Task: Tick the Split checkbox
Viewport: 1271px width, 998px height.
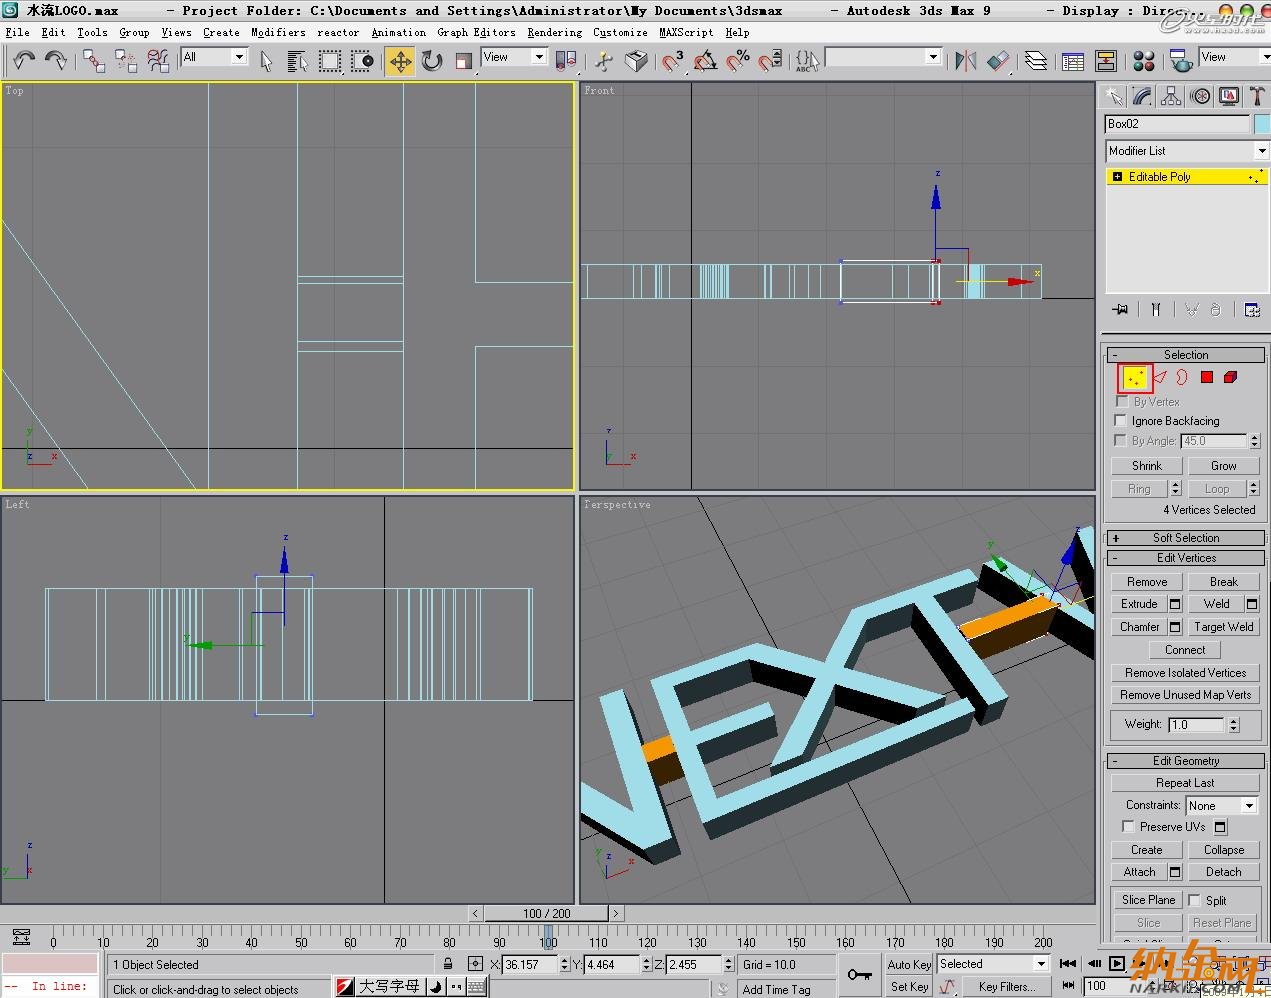Action: [1194, 900]
